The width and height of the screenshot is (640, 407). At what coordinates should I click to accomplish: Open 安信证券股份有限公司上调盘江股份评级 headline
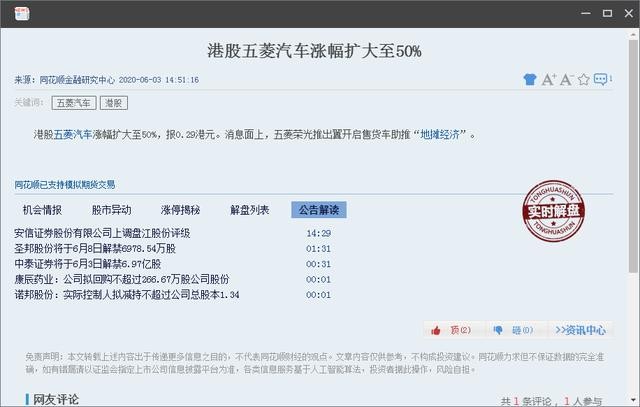point(102,233)
